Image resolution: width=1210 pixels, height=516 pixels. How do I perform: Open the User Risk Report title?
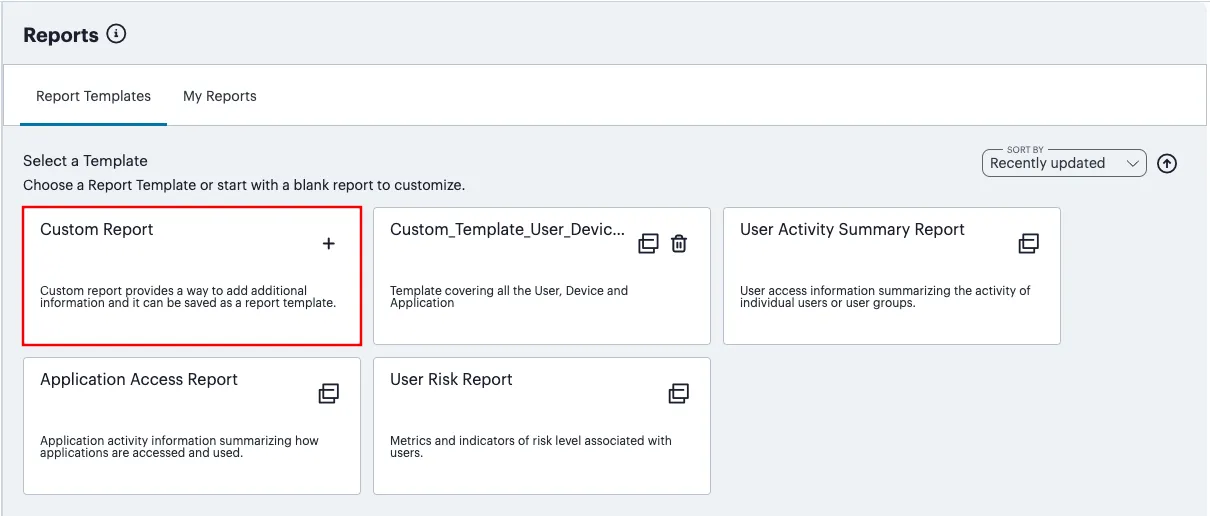coord(451,379)
